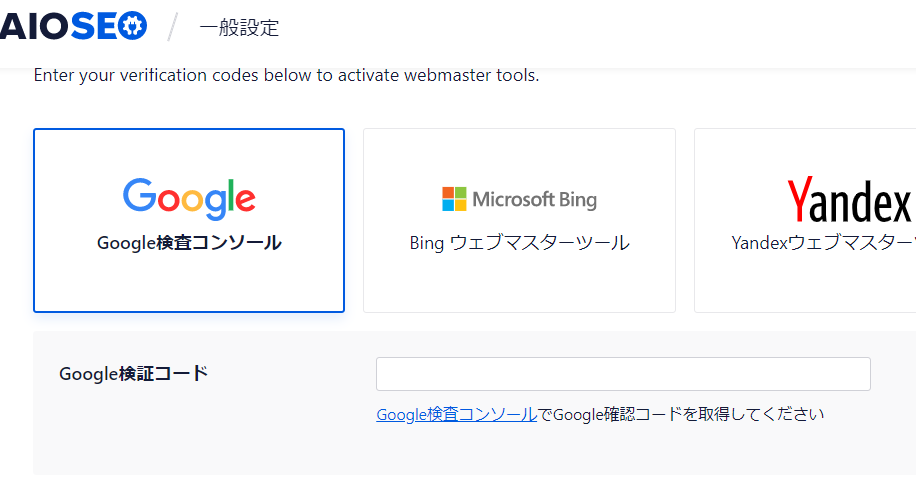Click the 'Enter your verification codes' description
This screenshot has width=916, height=477.
coord(286,76)
